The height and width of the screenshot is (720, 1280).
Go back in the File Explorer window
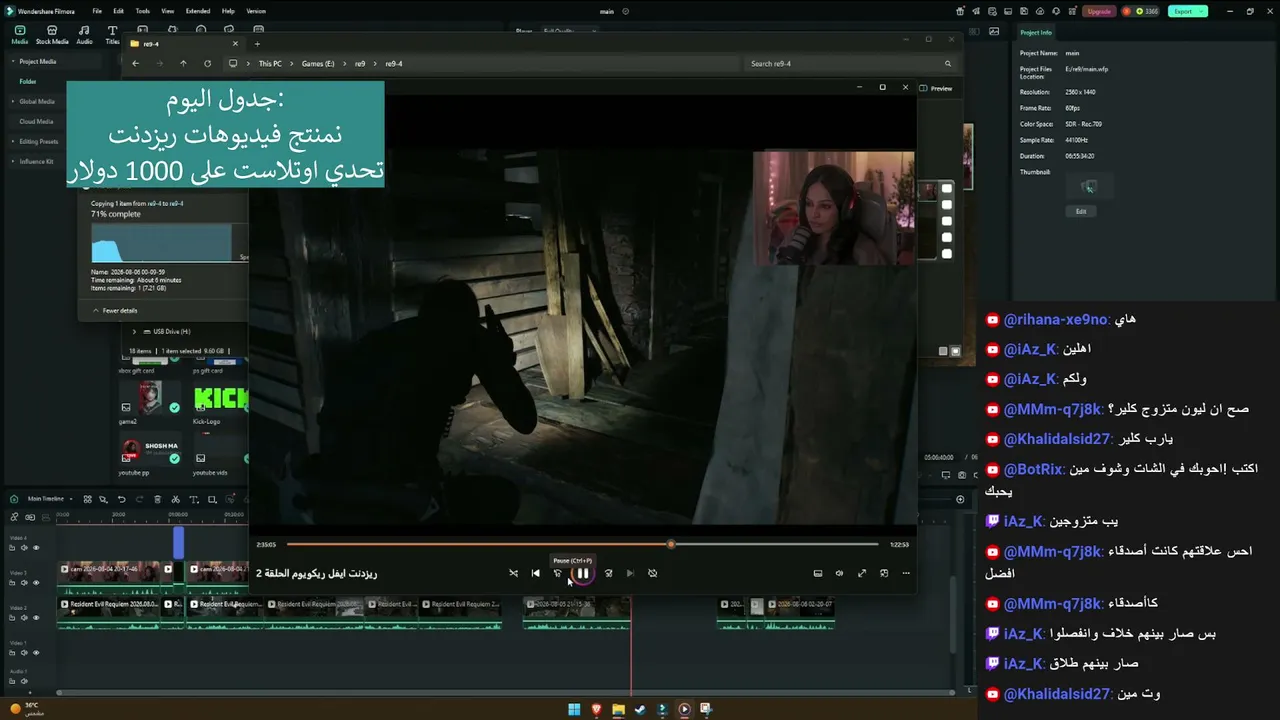click(136, 64)
